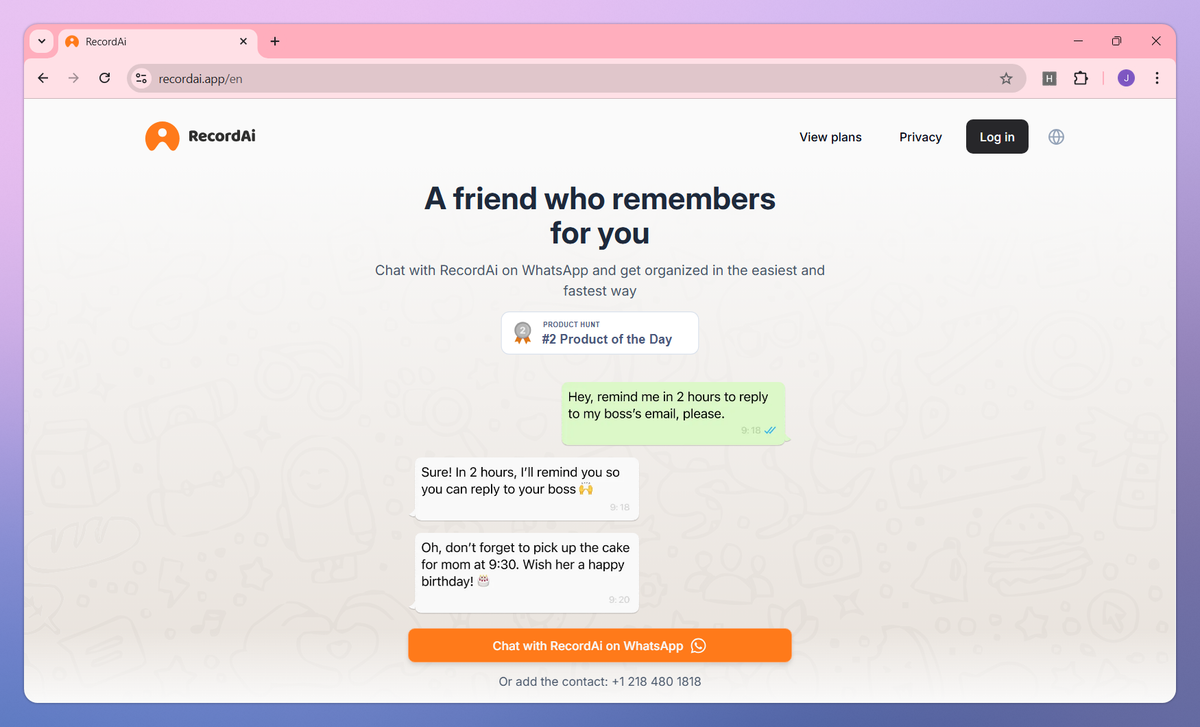Click the contact number +1 218 480 1818
This screenshot has height=727, width=1200.
pos(654,682)
